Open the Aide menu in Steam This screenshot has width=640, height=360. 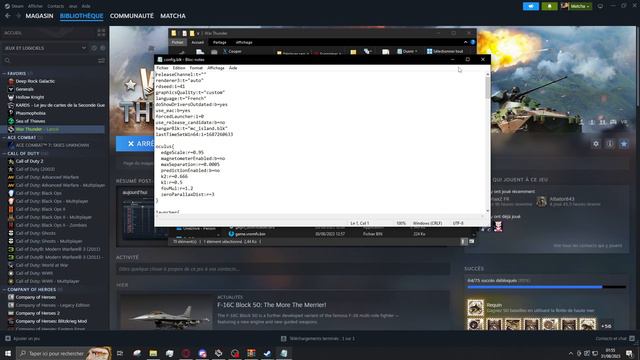[x=86, y=6]
